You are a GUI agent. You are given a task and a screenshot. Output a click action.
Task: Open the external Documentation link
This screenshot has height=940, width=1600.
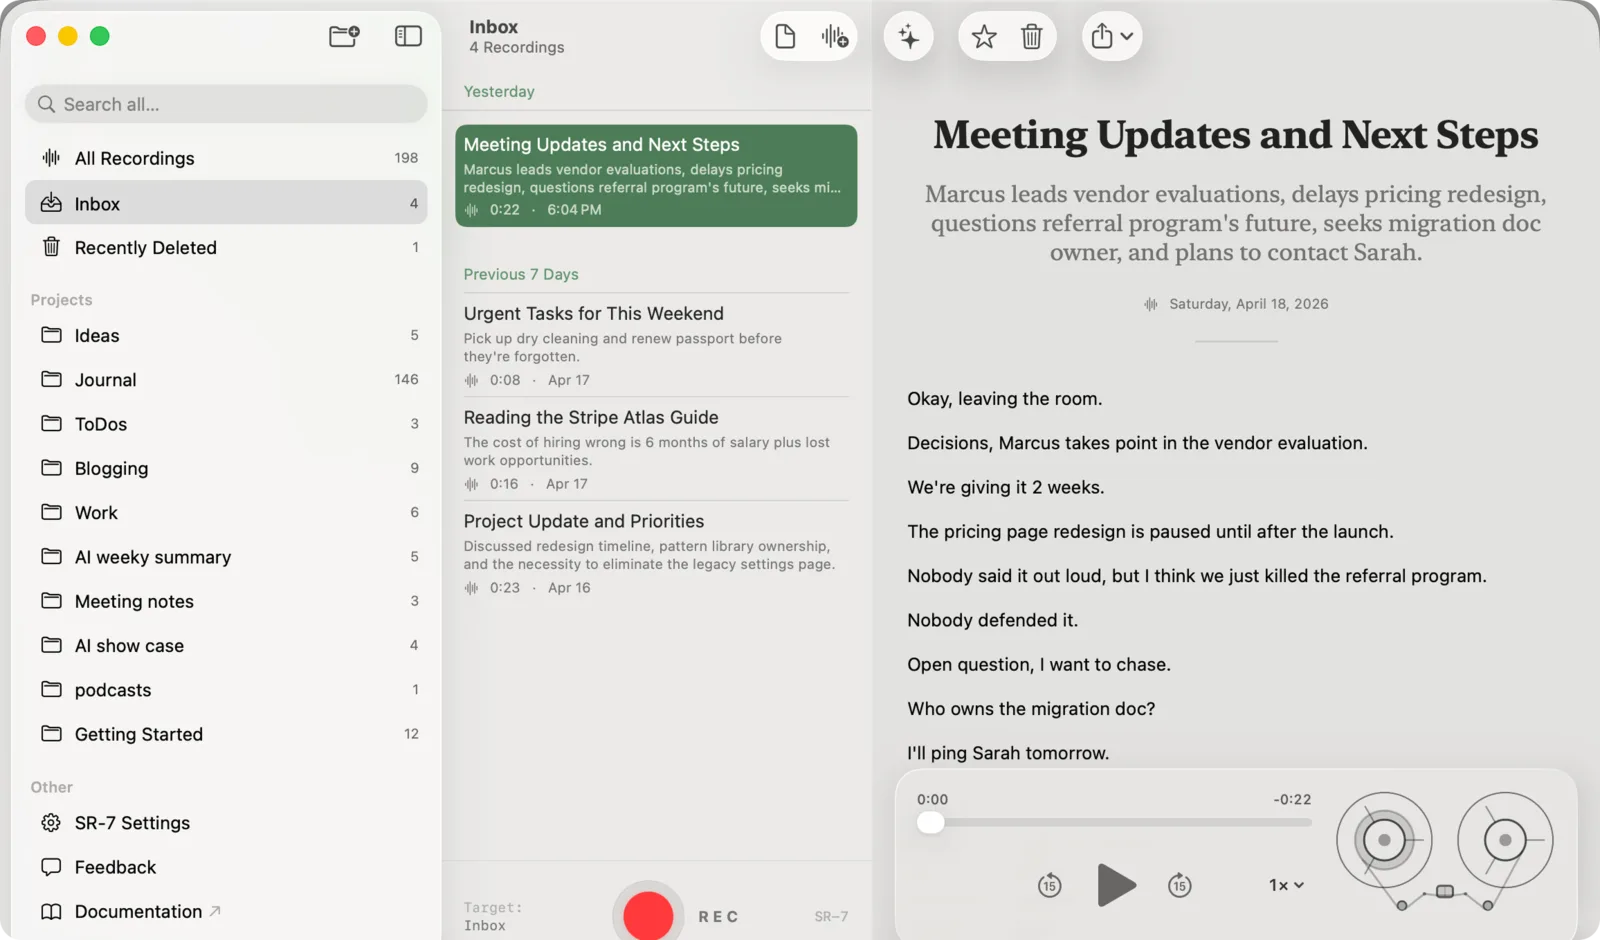click(x=226, y=911)
